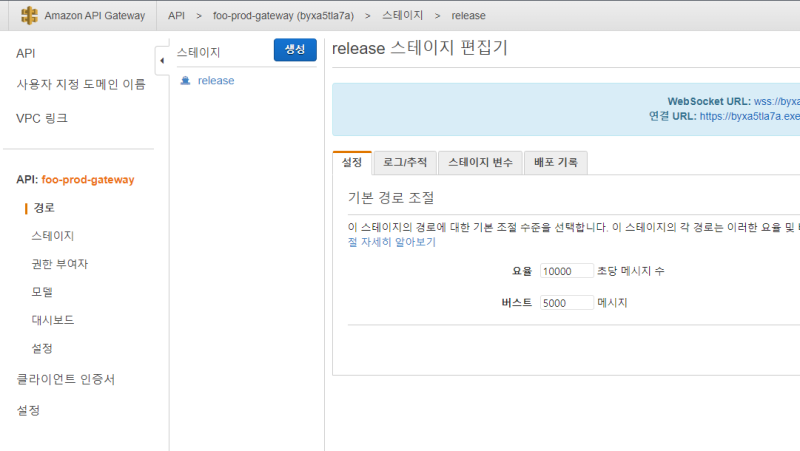Open 대시보드 in sidebar

[53, 320]
